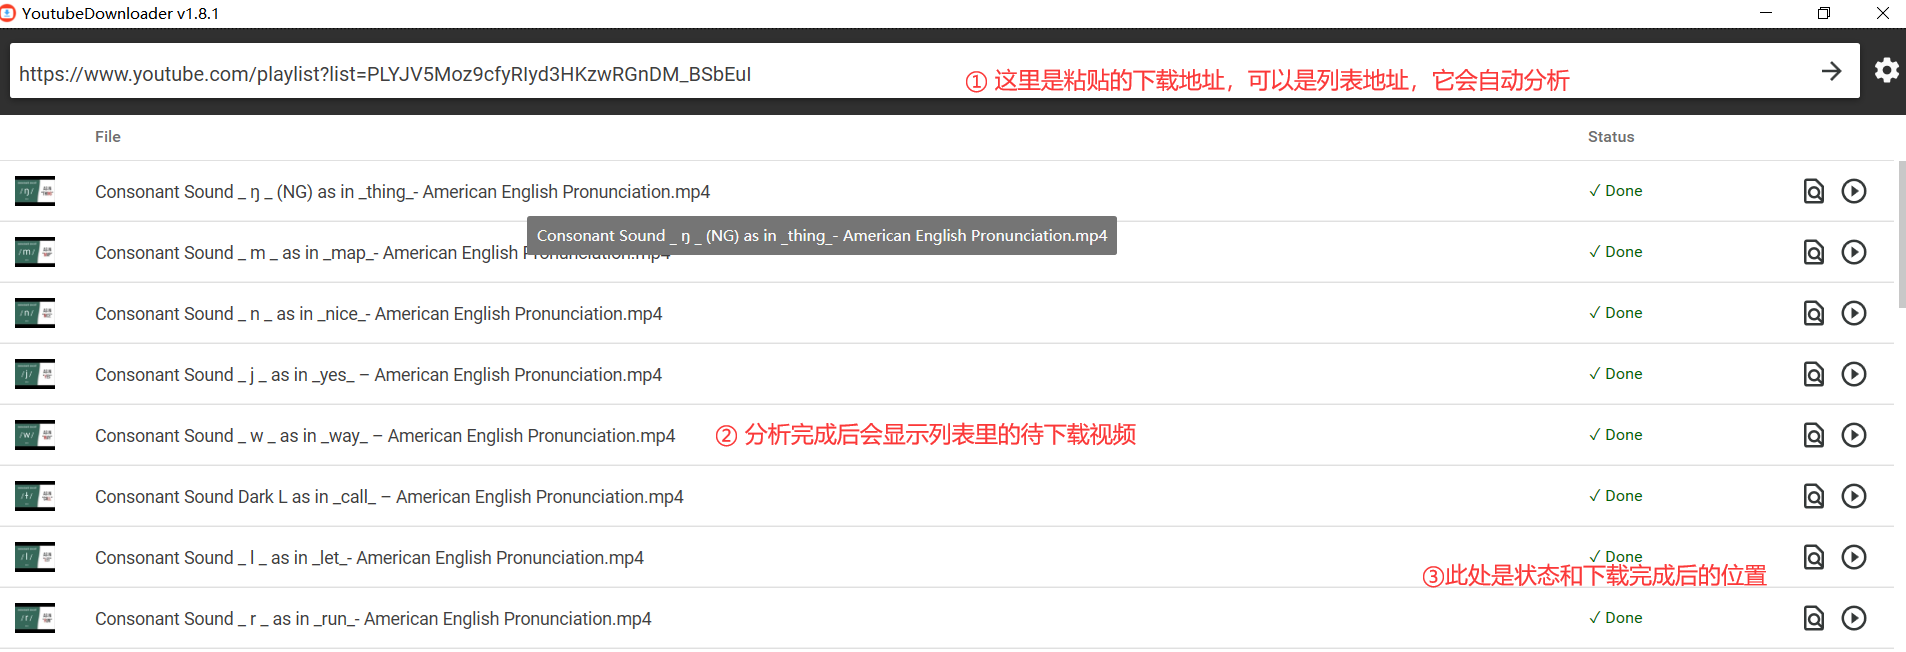
Task: Select the 'l as in _let_' file name
Action: [369, 558]
